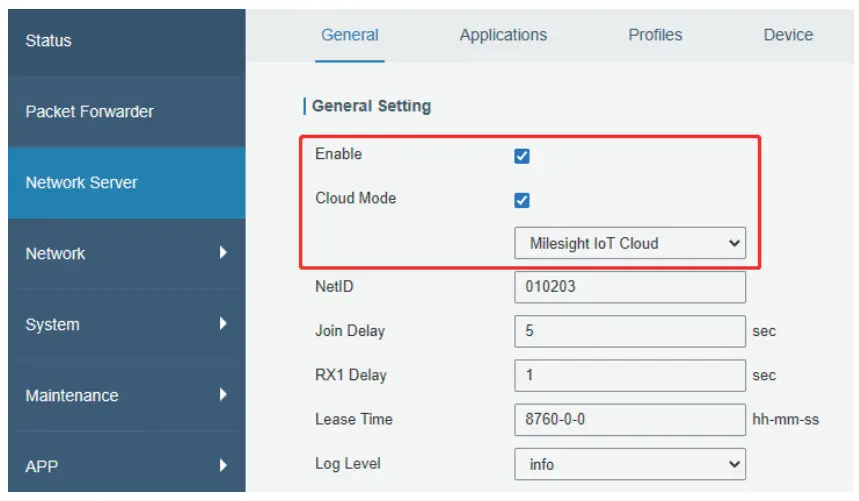This screenshot has width=859, height=501.
Task: Focus the RX1 Delay input field
Action: [x=630, y=375]
